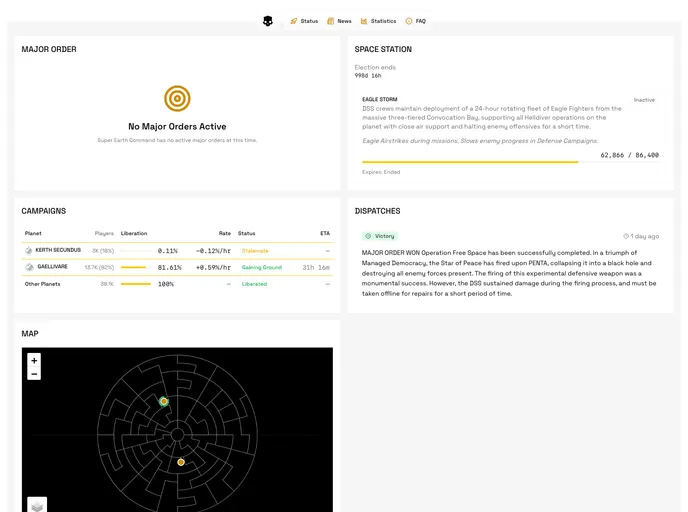This screenshot has width=688, height=512.
Task: Click the EAGLE STORM action title
Action: click(380, 100)
